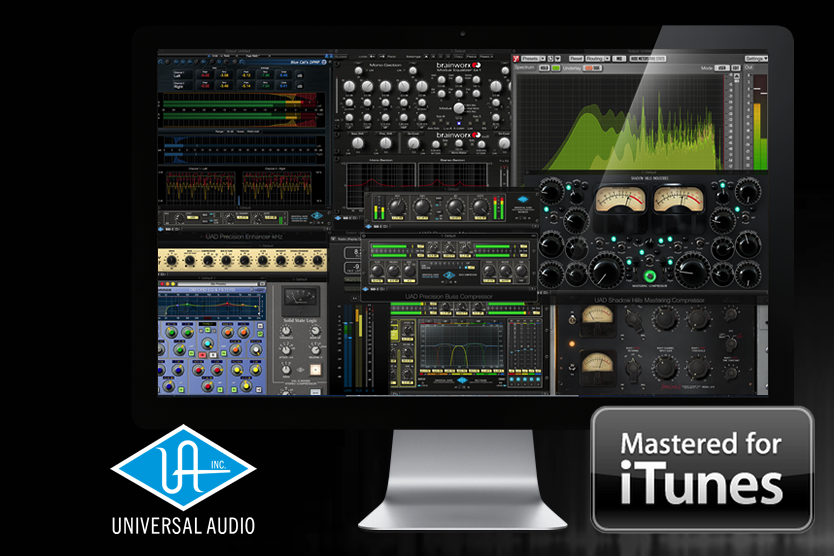Toggle the dB button on the Left channel row

tap(301, 75)
